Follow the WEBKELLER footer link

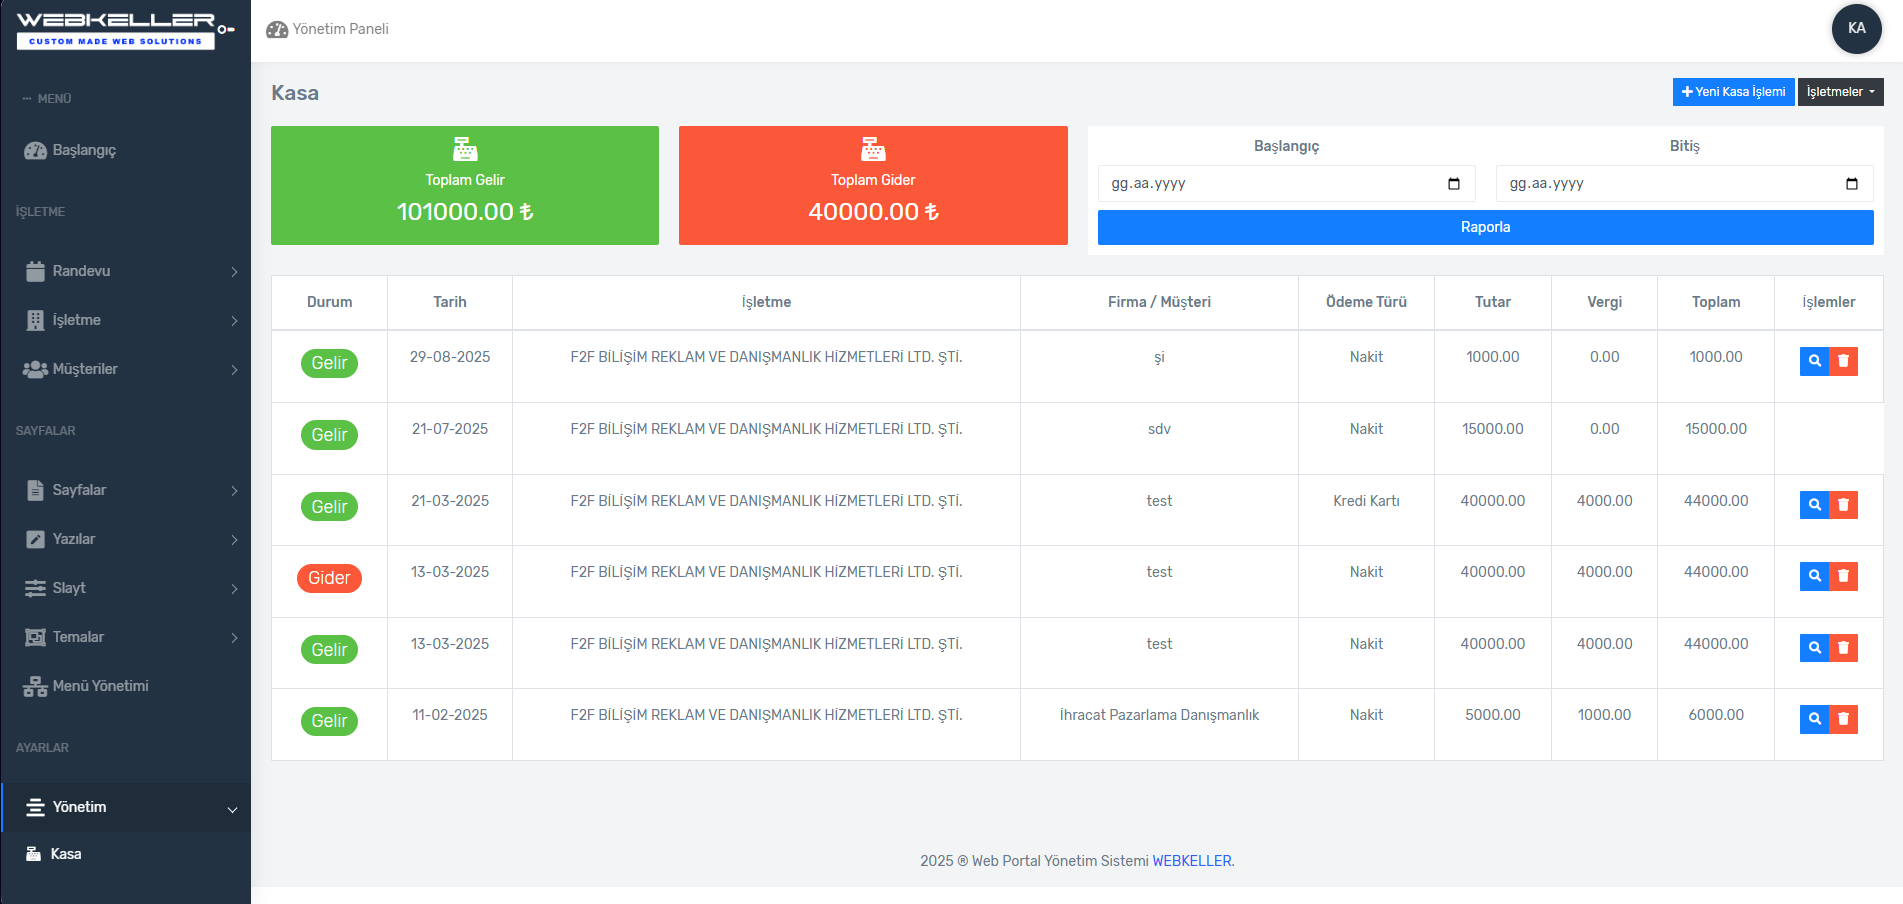[x=1191, y=861]
